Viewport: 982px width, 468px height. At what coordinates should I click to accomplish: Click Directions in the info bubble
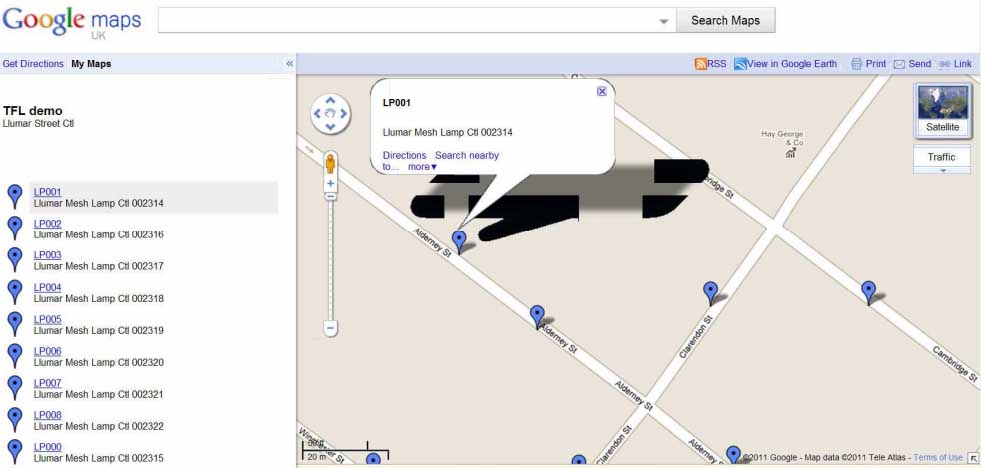tap(405, 155)
